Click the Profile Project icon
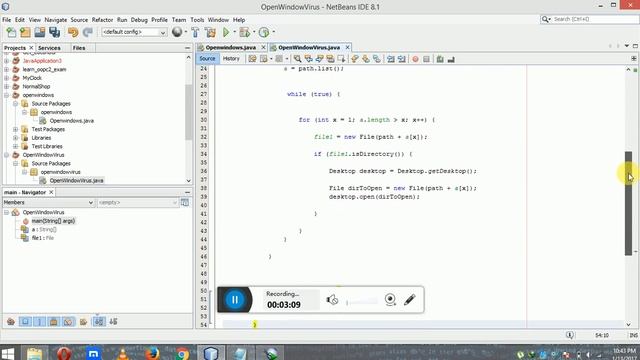640x360 pixels. pos(264,32)
